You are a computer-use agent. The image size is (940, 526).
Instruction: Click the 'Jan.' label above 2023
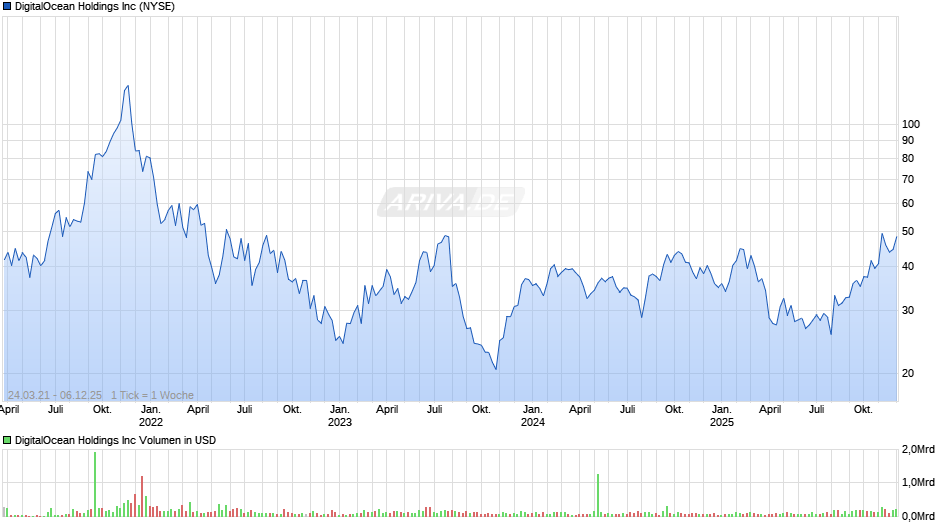(340, 410)
